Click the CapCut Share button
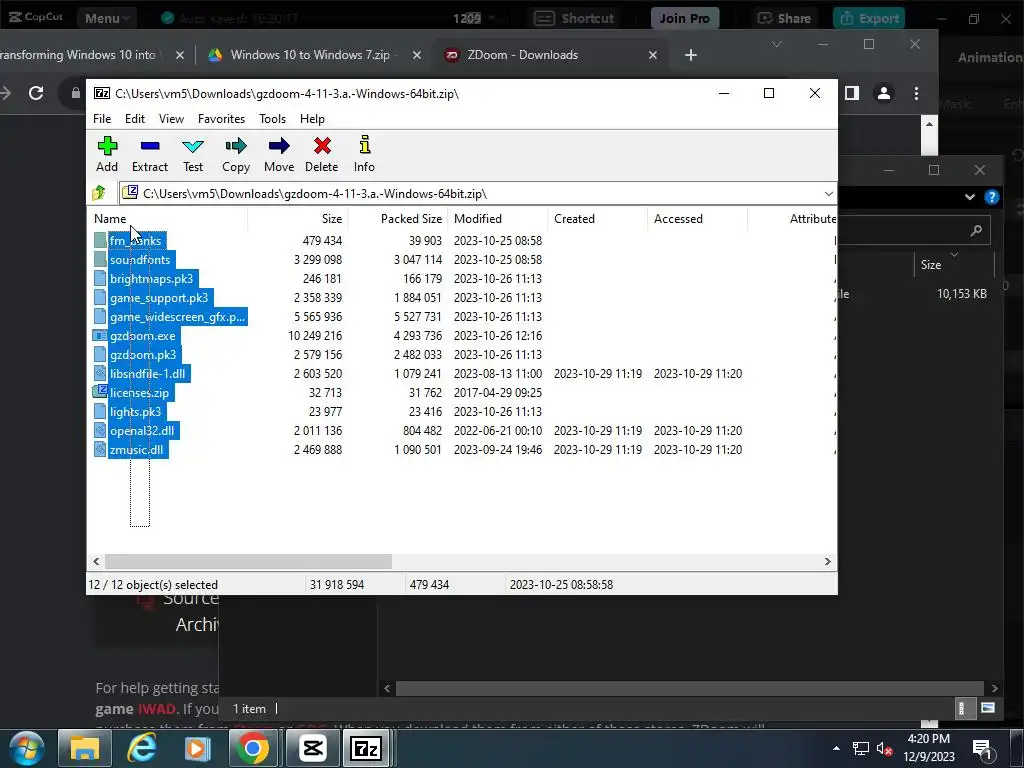 784,18
